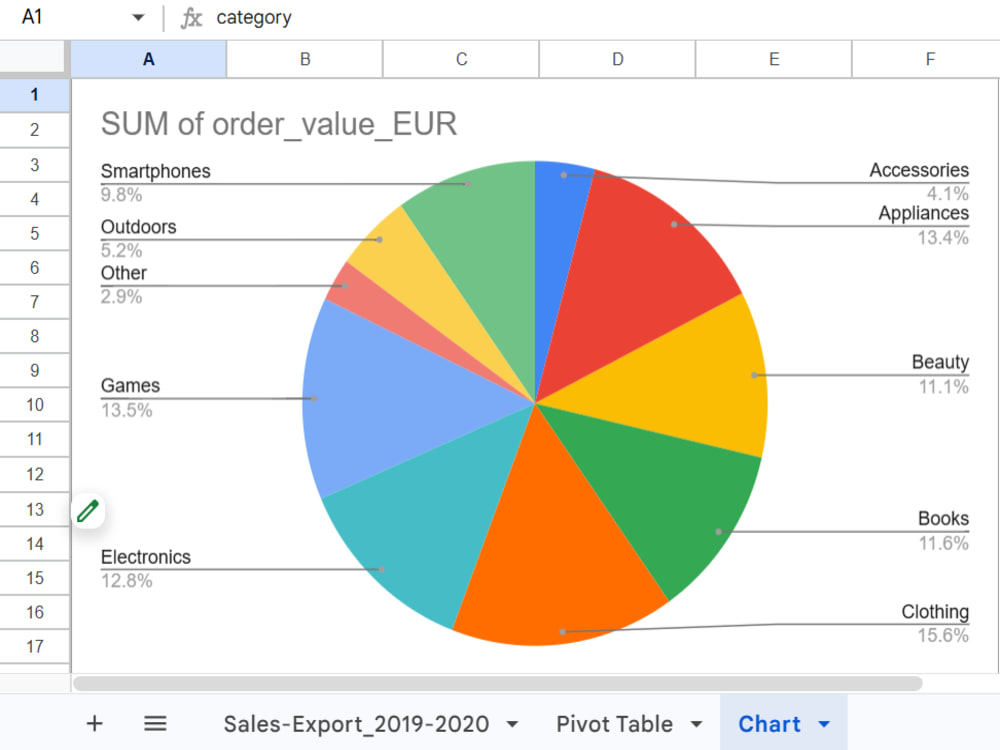
Task: Select row 17 header
Action: point(34,647)
